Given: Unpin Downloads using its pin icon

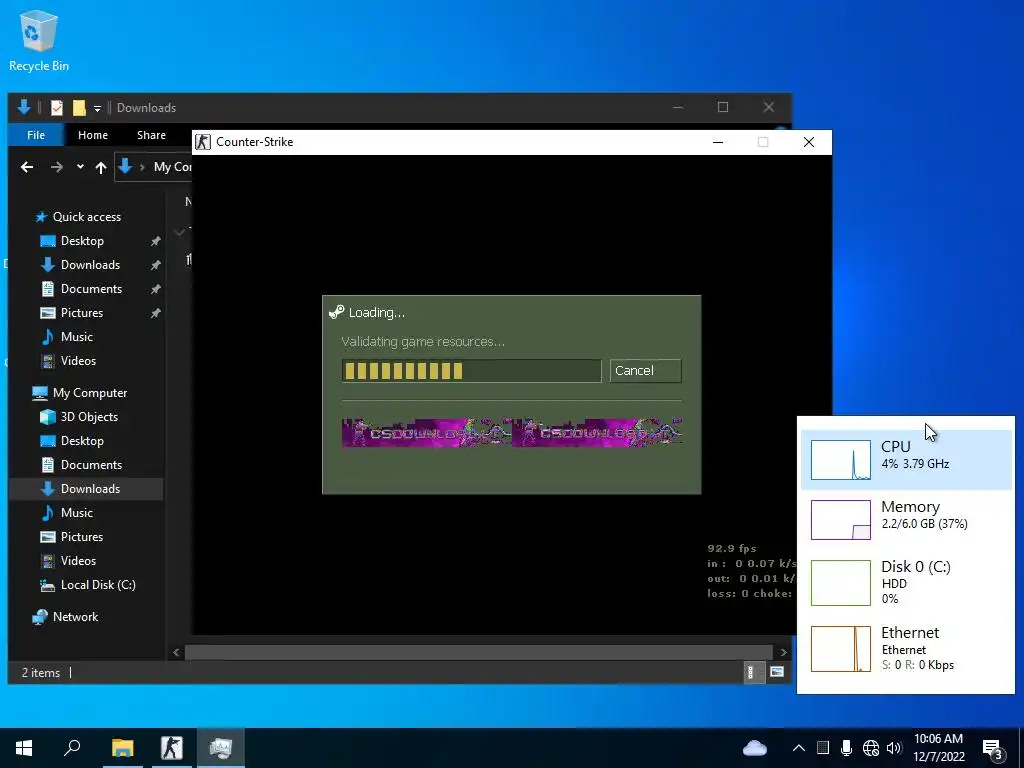Looking at the screenshot, I should [155, 265].
